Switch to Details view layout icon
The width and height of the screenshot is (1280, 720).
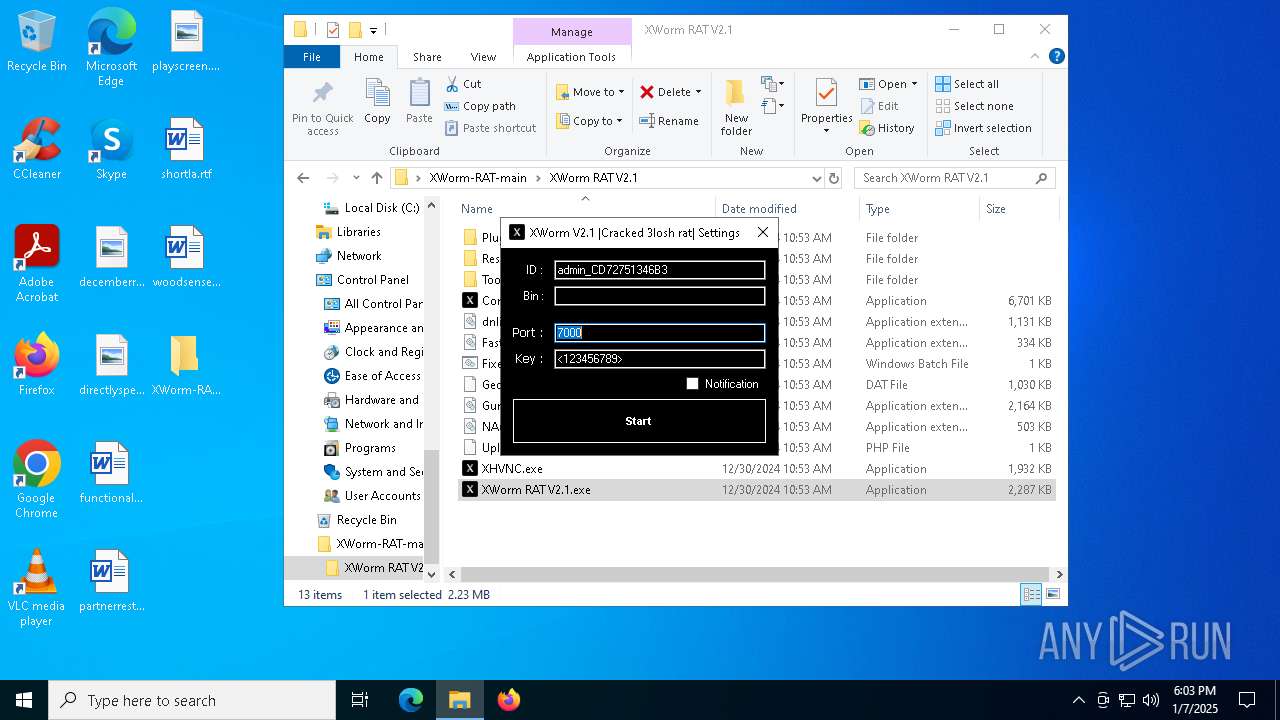click(x=1031, y=594)
